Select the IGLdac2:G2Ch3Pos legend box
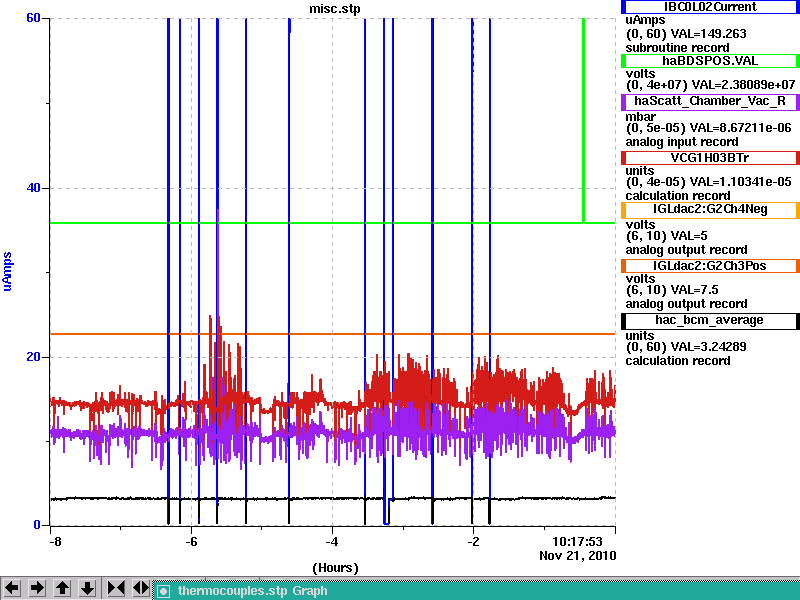The width and height of the screenshot is (800, 600). tap(710, 266)
